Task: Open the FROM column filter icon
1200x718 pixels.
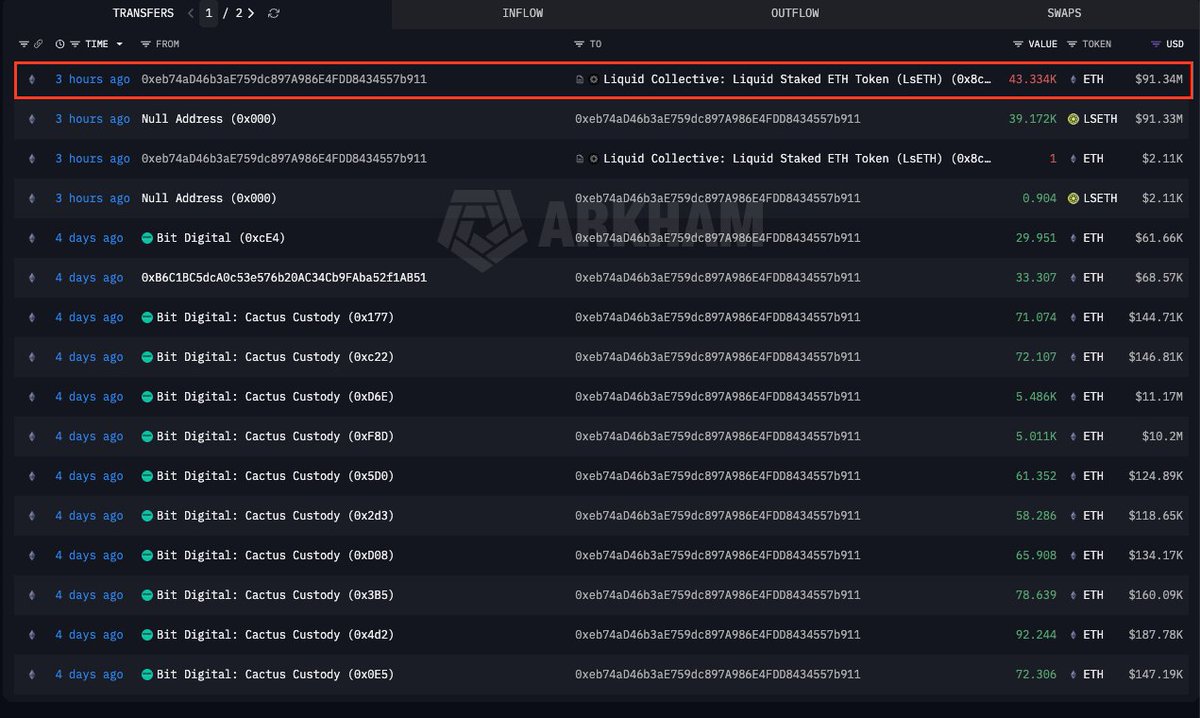Action: pyautogui.click(x=146, y=44)
